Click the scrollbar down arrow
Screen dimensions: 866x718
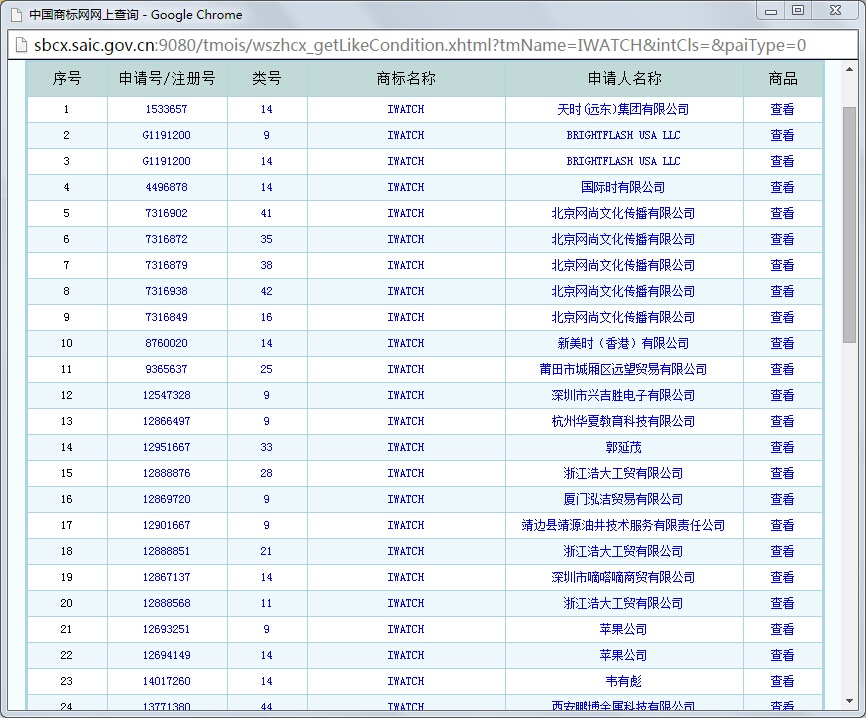click(x=849, y=701)
